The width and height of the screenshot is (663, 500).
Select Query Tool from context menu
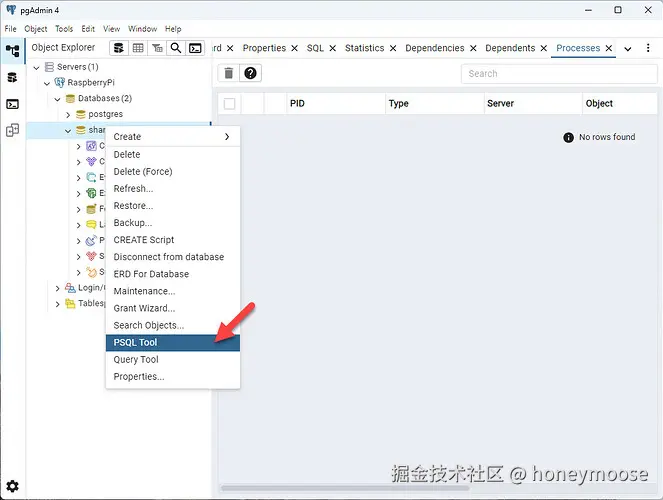173,360
